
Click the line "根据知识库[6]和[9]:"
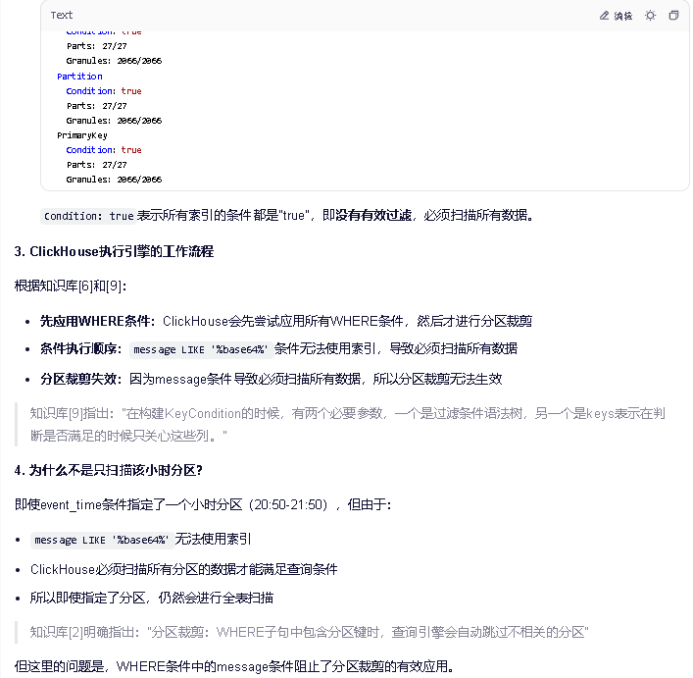tap(70, 286)
